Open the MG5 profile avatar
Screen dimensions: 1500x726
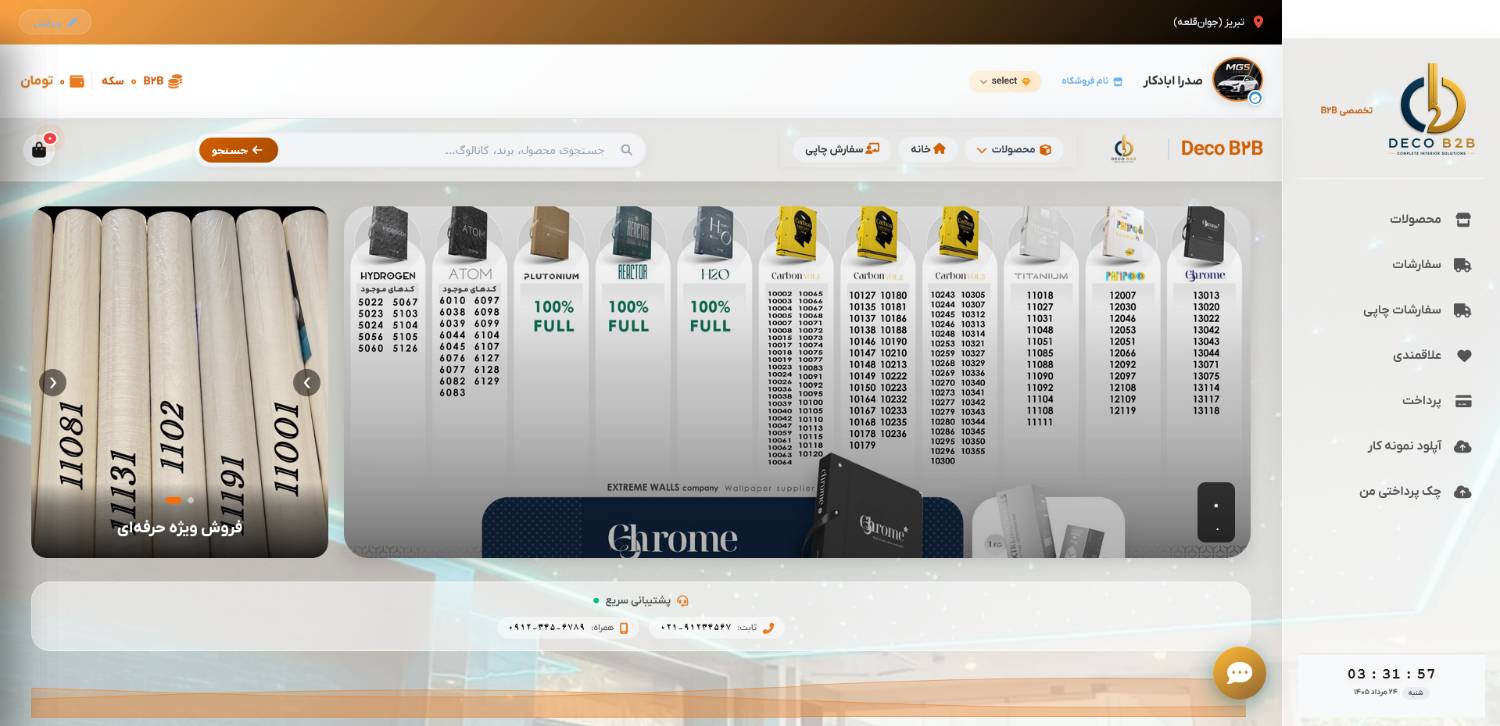1237,79
